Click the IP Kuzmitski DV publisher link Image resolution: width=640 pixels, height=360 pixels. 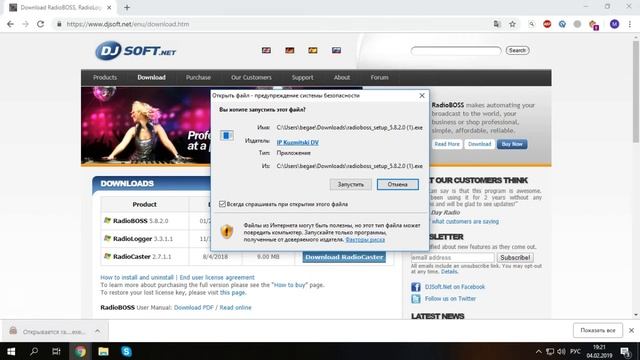298,142
